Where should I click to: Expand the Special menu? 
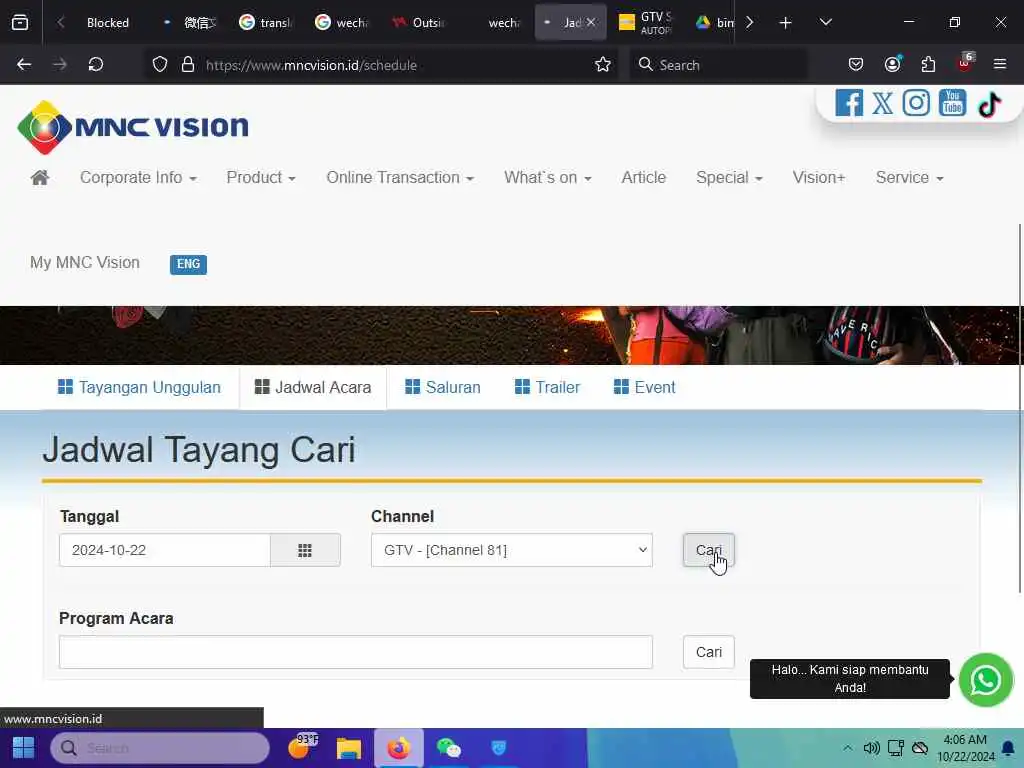[729, 178]
